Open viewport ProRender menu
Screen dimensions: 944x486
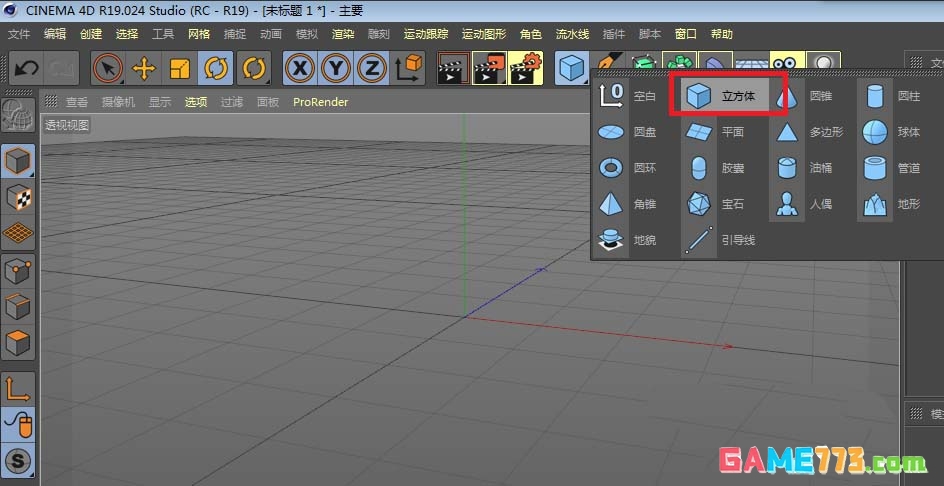[320, 102]
